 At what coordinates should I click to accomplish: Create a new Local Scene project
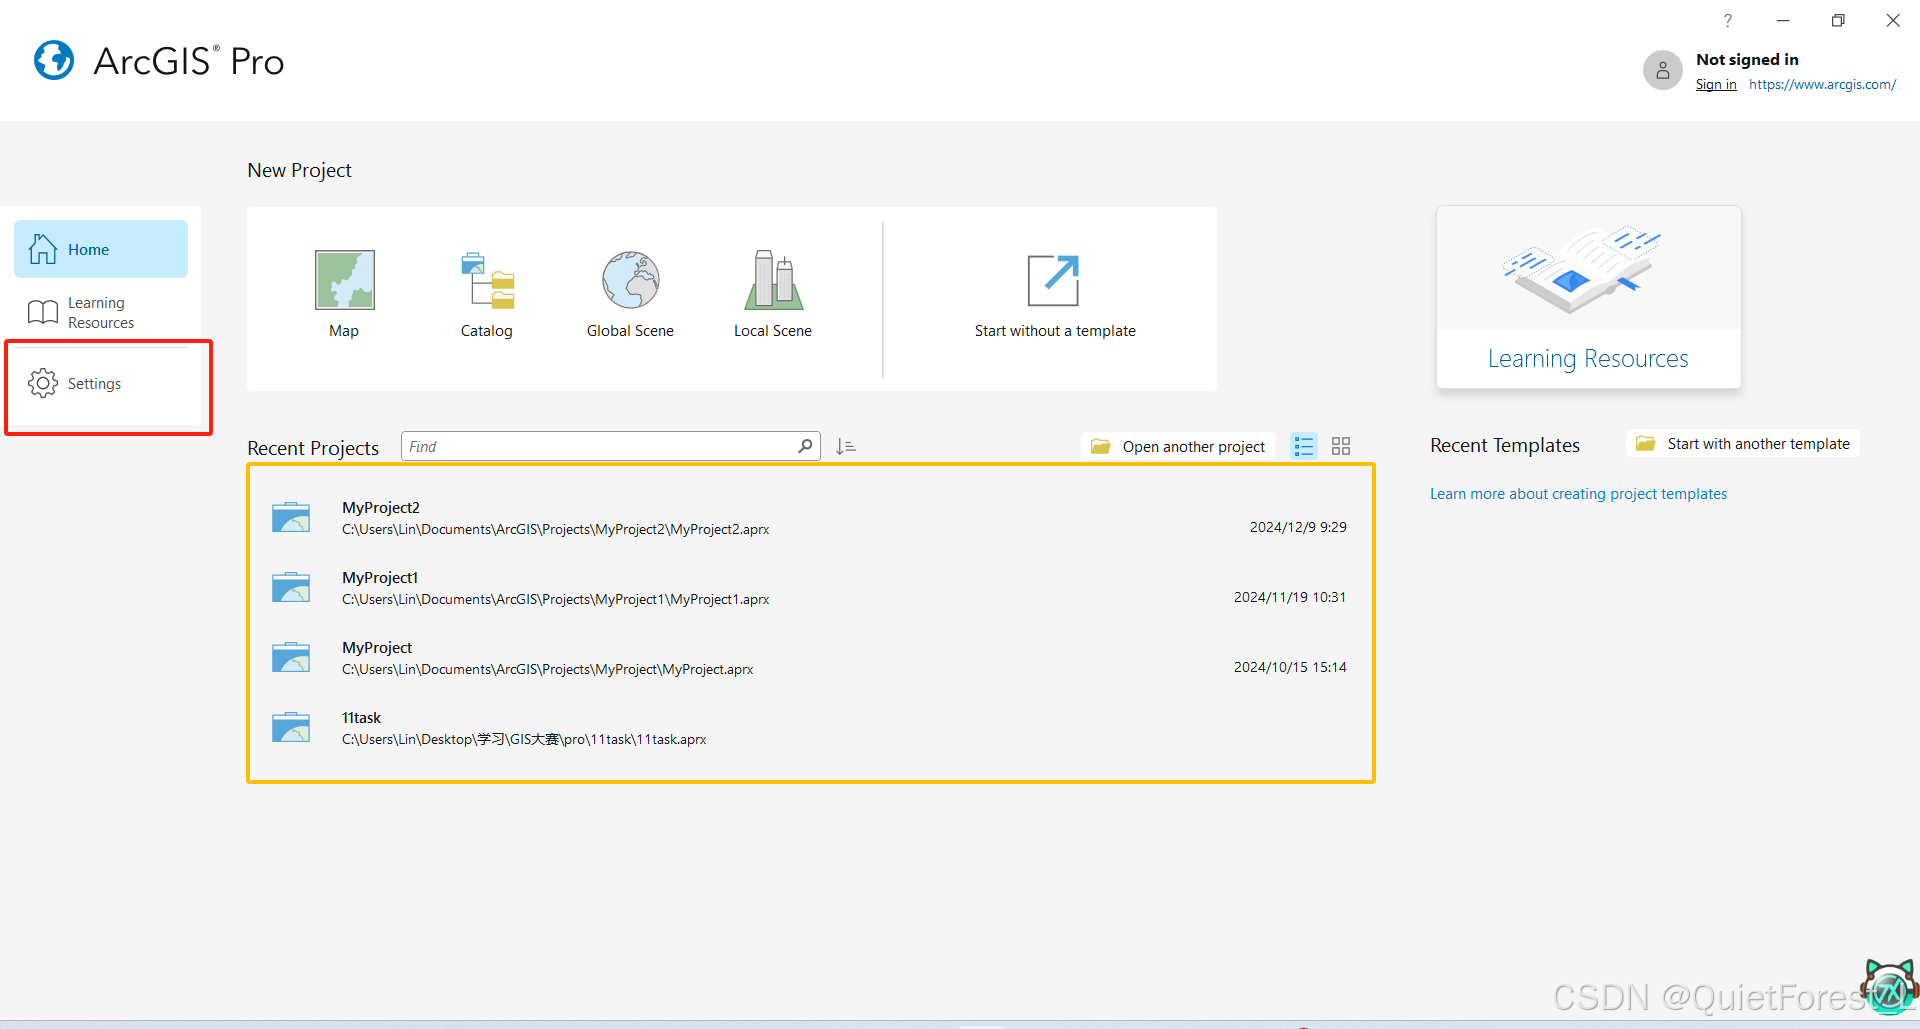773,294
